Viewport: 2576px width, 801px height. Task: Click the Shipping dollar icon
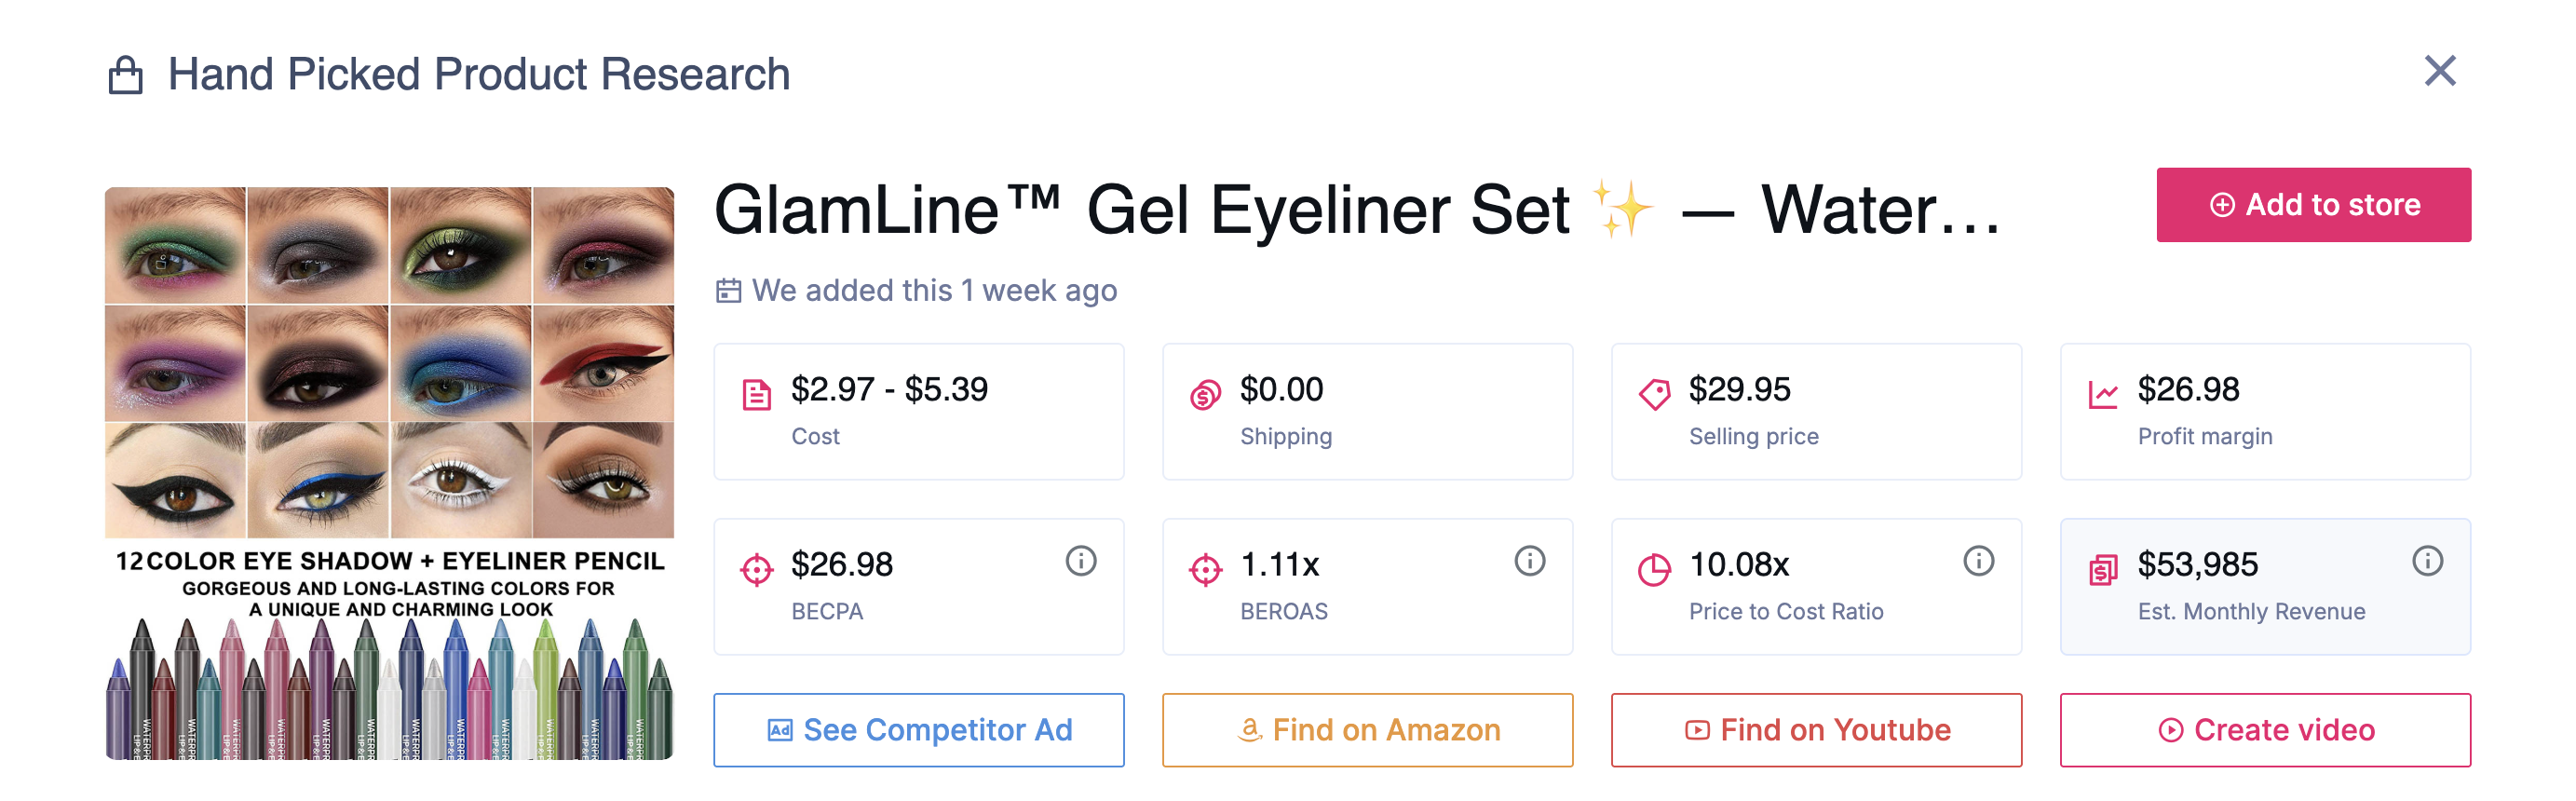(1207, 394)
